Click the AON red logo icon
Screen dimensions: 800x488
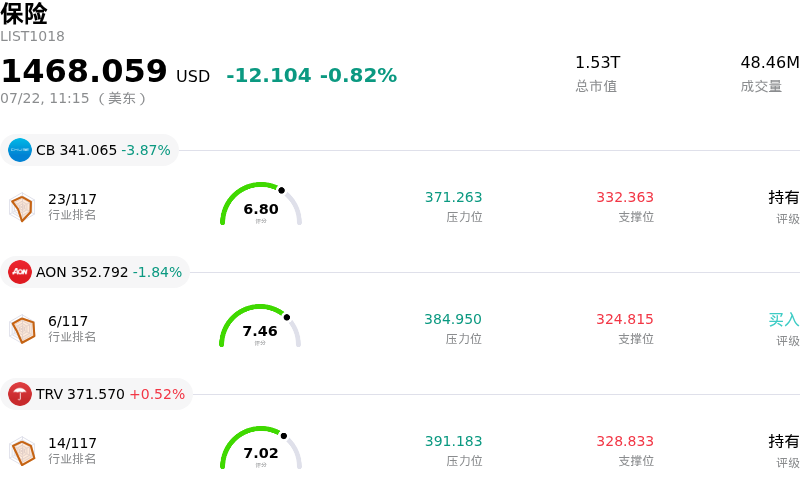tap(20, 272)
